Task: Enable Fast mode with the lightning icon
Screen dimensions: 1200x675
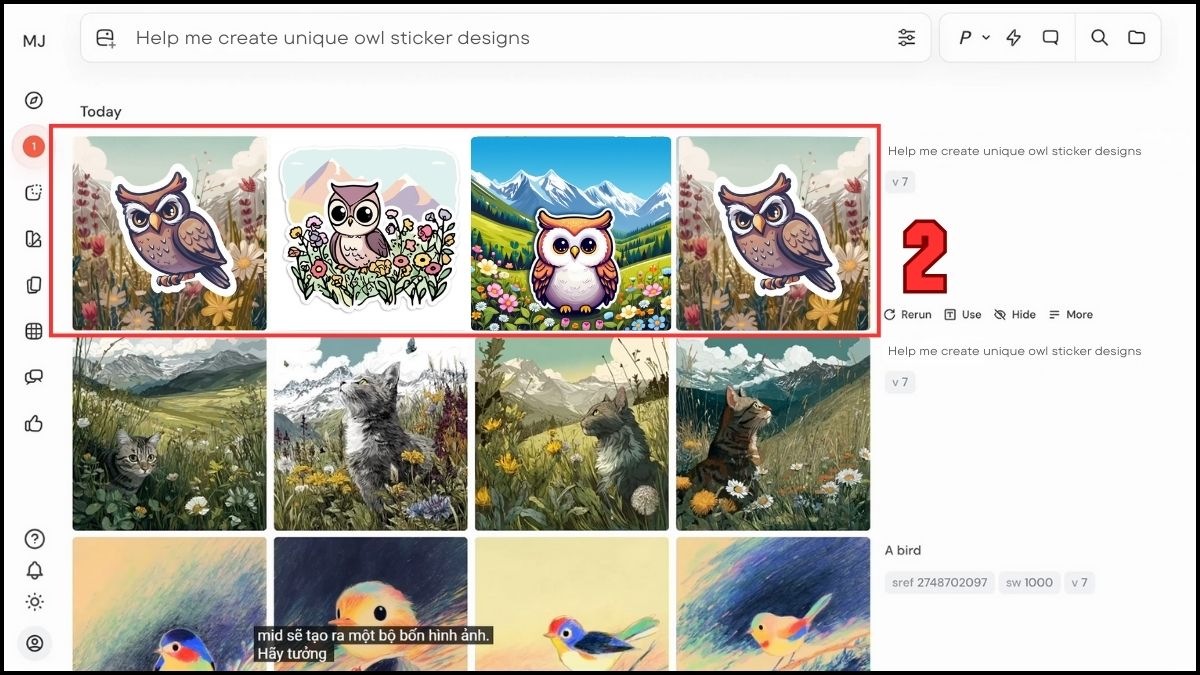Action: click(x=1014, y=37)
